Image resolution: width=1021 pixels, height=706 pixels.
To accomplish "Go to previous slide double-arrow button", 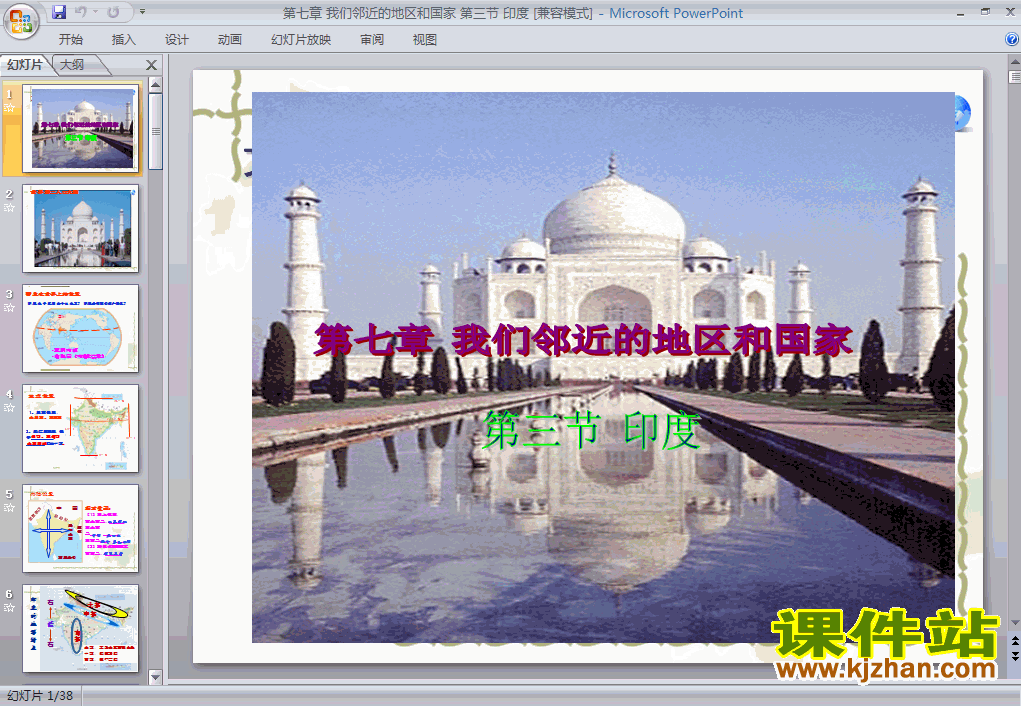I will coord(1014,642).
